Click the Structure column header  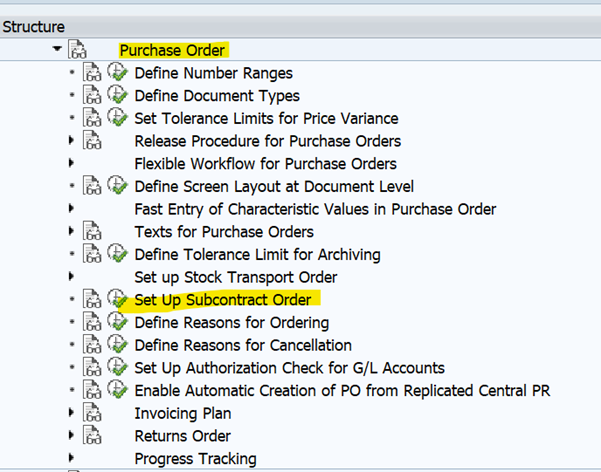coord(34,27)
